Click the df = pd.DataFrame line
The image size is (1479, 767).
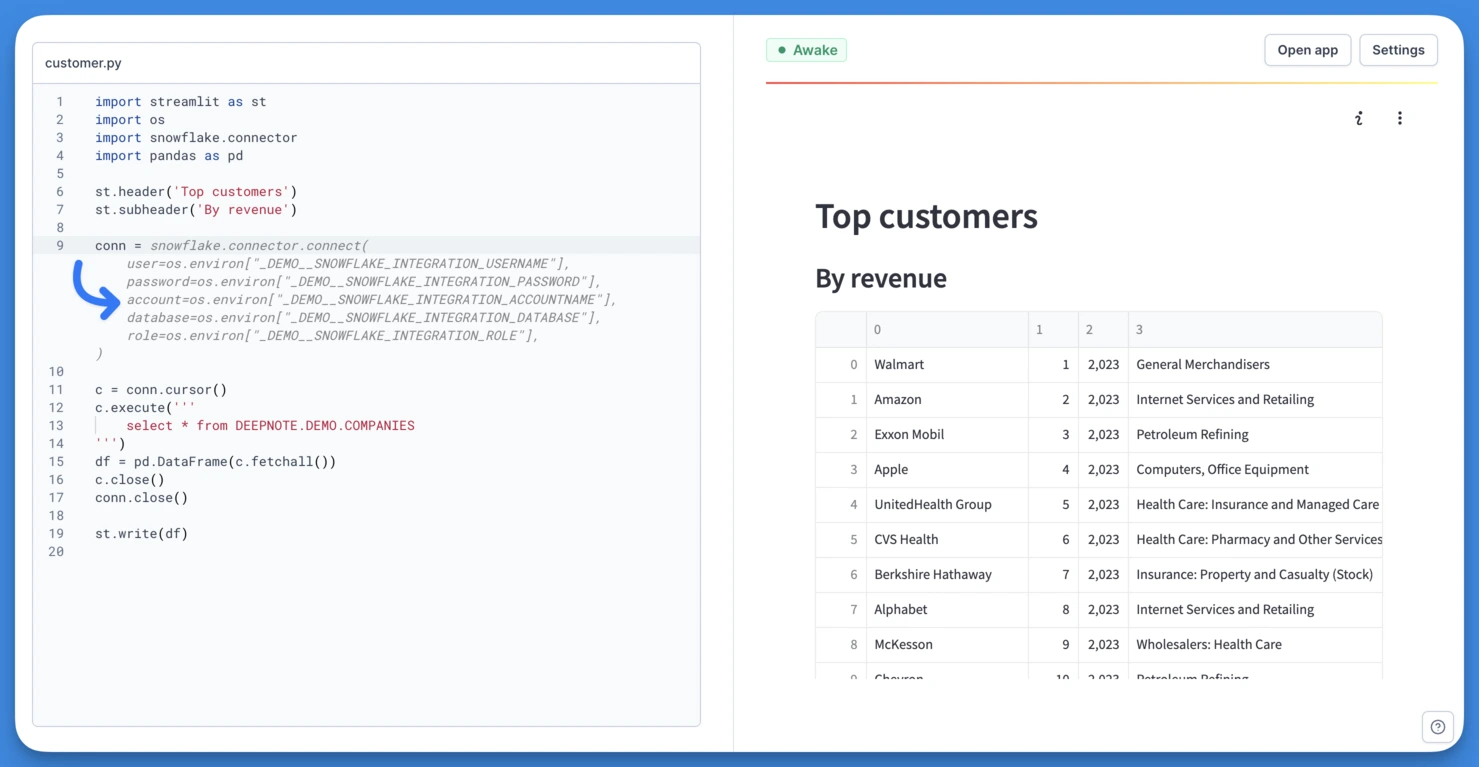click(x=215, y=461)
